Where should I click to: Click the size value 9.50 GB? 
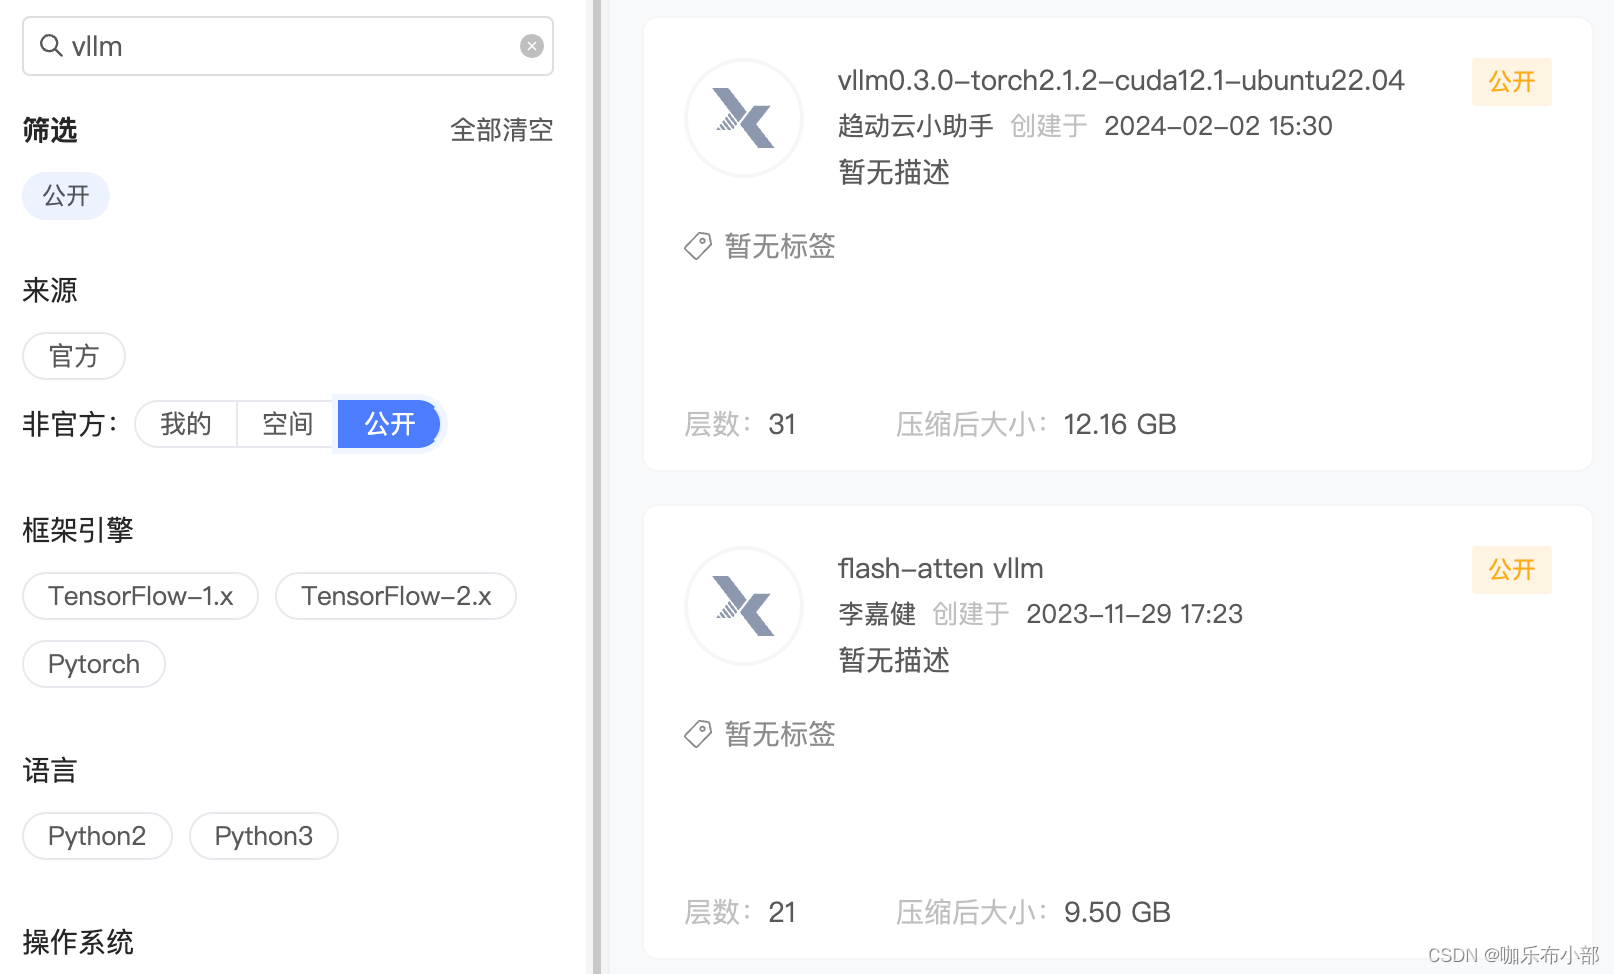1117,912
